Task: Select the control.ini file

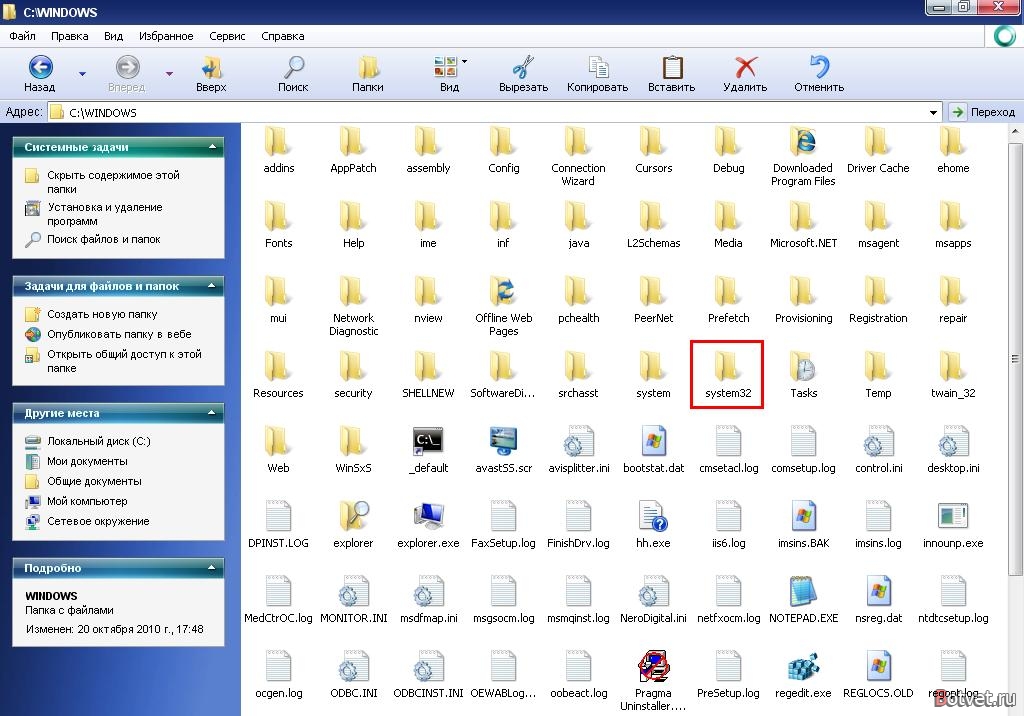Action: pos(878,449)
